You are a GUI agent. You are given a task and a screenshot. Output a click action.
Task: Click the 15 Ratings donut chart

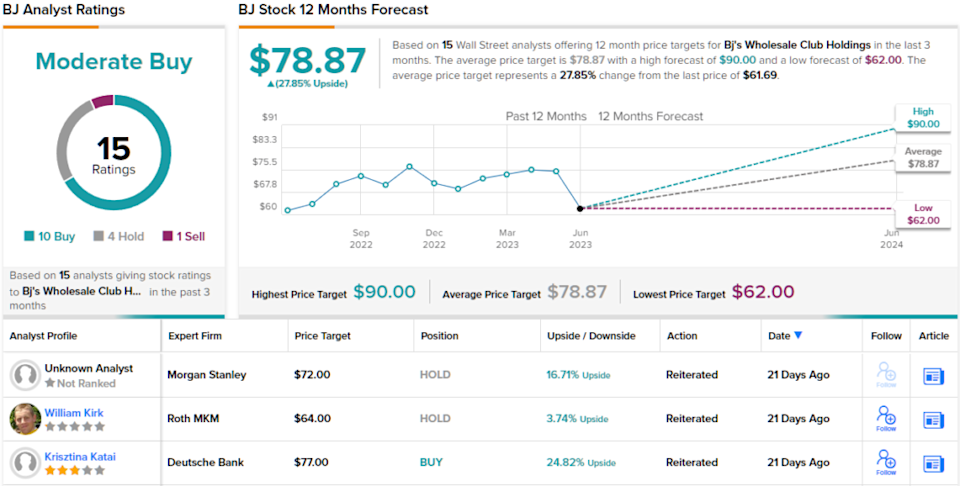(113, 153)
